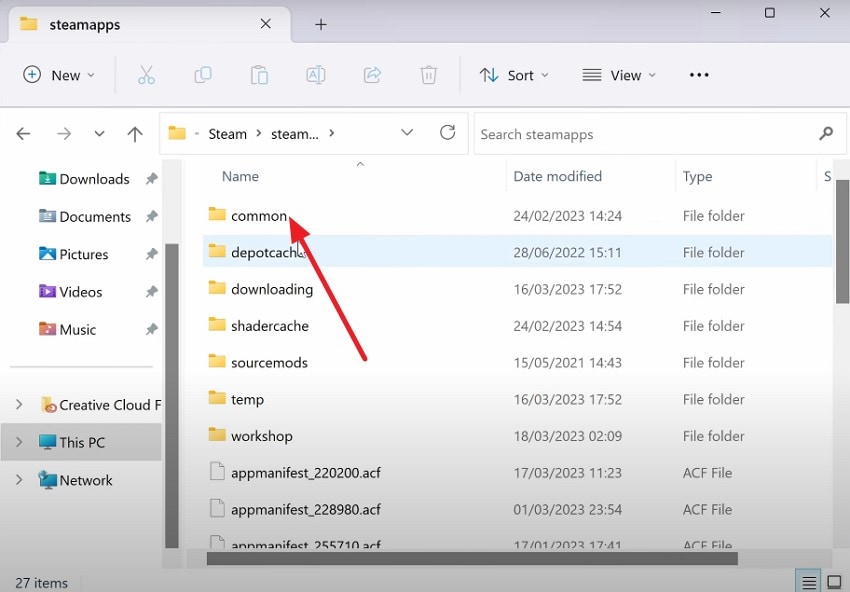
Task: Copy the selected folder with the copy icon
Action: 203,74
